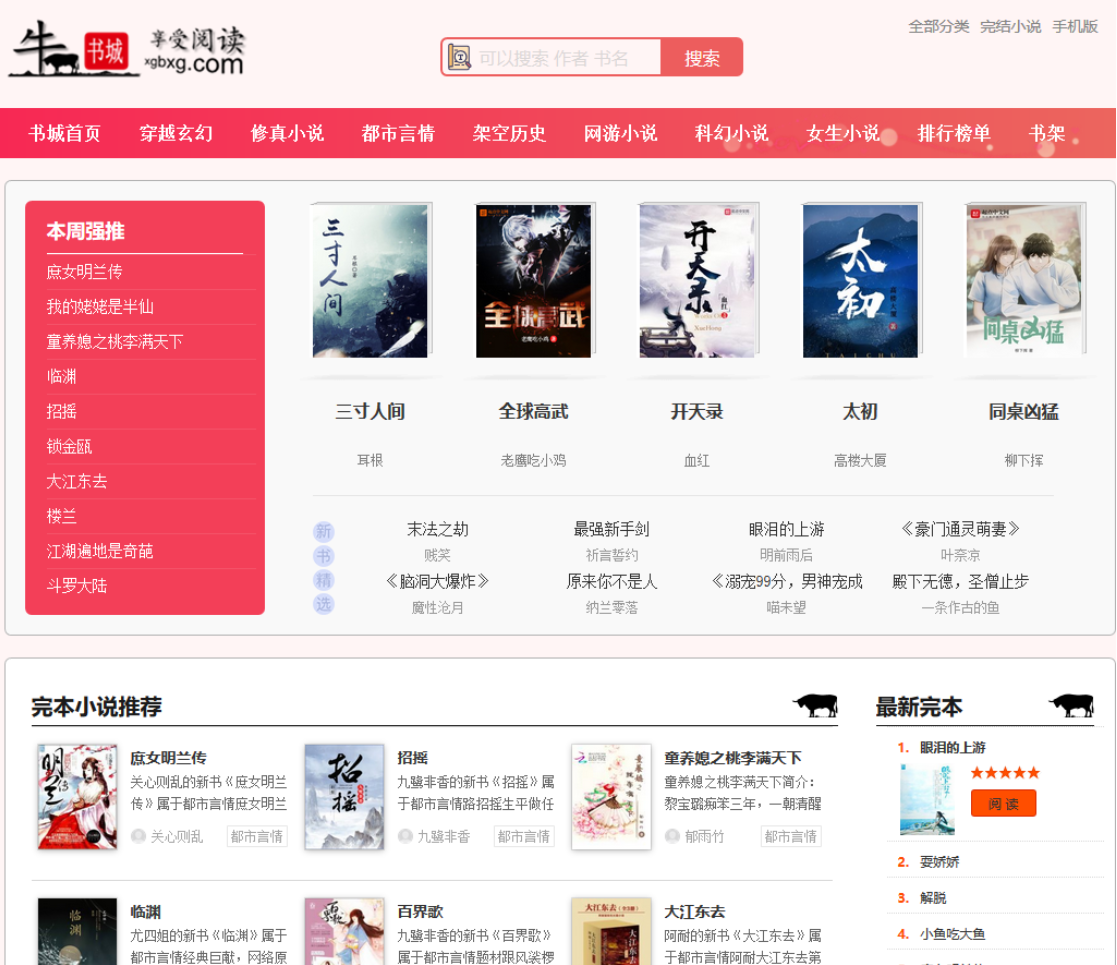Open the 最强新手剑 new book link

611,529
